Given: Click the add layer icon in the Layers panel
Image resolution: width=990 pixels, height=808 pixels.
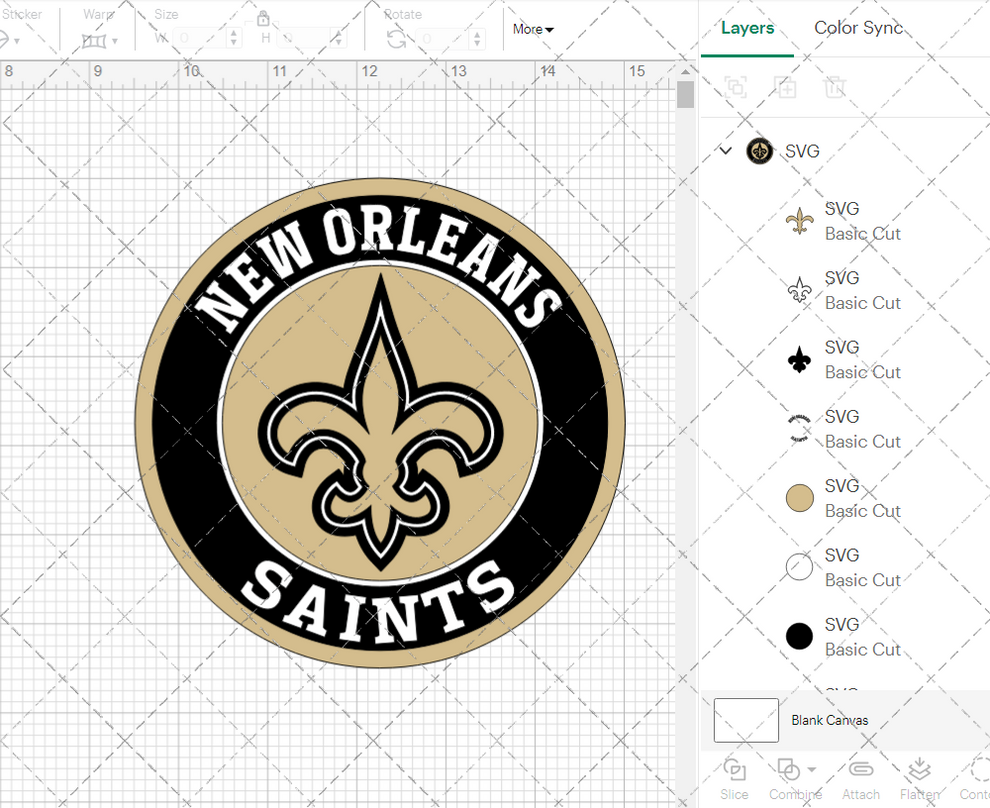Looking at the screenshot, I should pyautogui.click(x=786, y=87).
